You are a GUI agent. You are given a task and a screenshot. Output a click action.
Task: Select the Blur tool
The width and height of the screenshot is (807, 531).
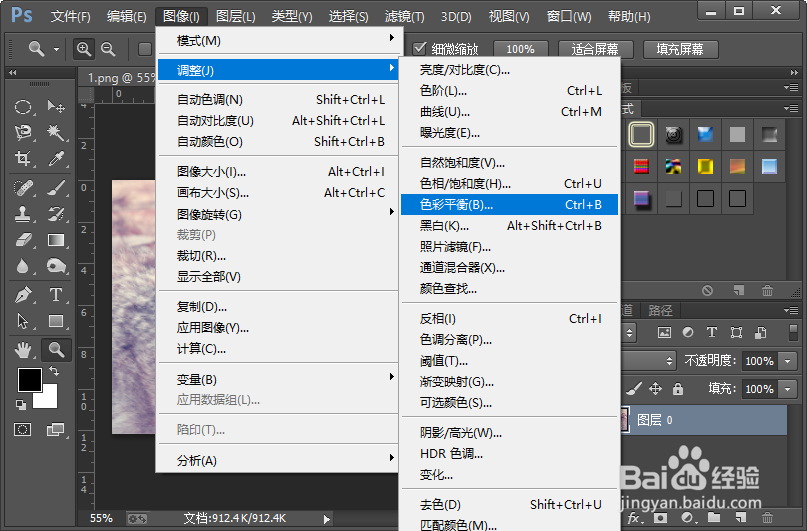click(x=23, y=266)
